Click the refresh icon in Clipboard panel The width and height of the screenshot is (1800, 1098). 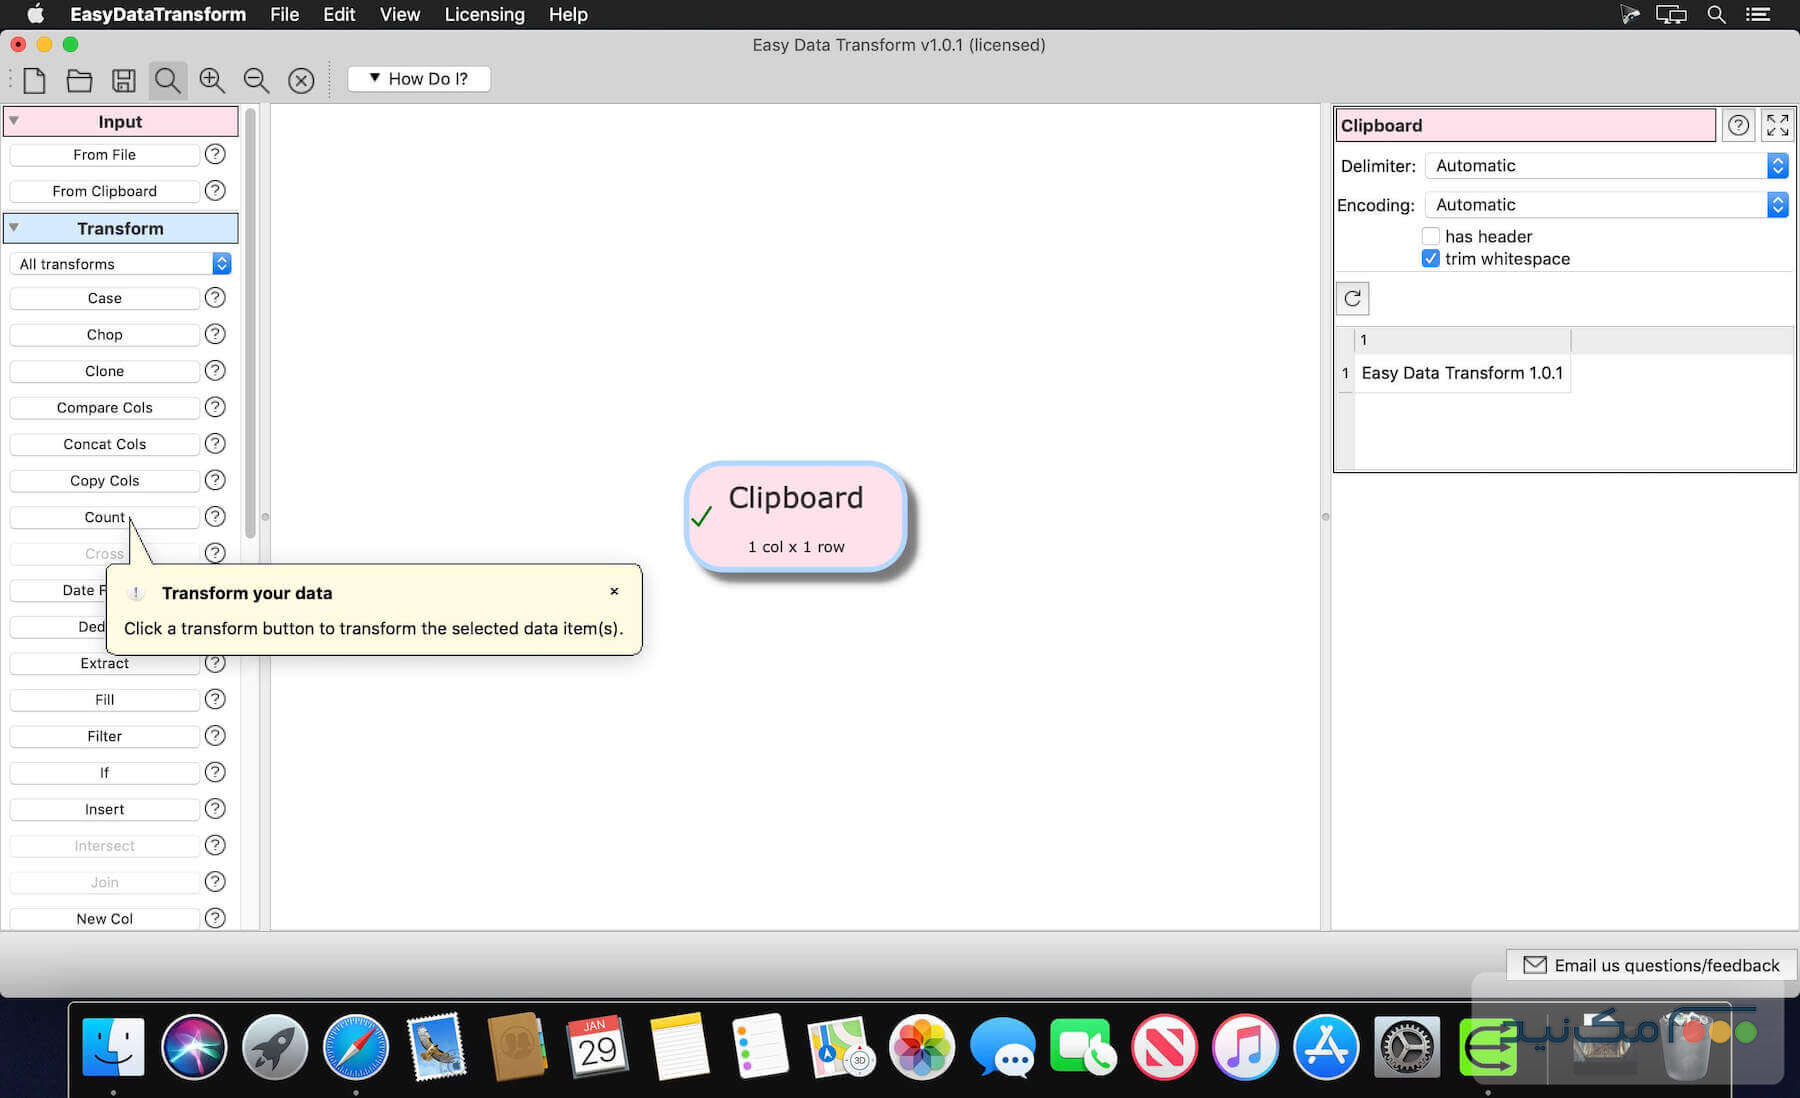pyautogui.click(x=1352, y=298)
